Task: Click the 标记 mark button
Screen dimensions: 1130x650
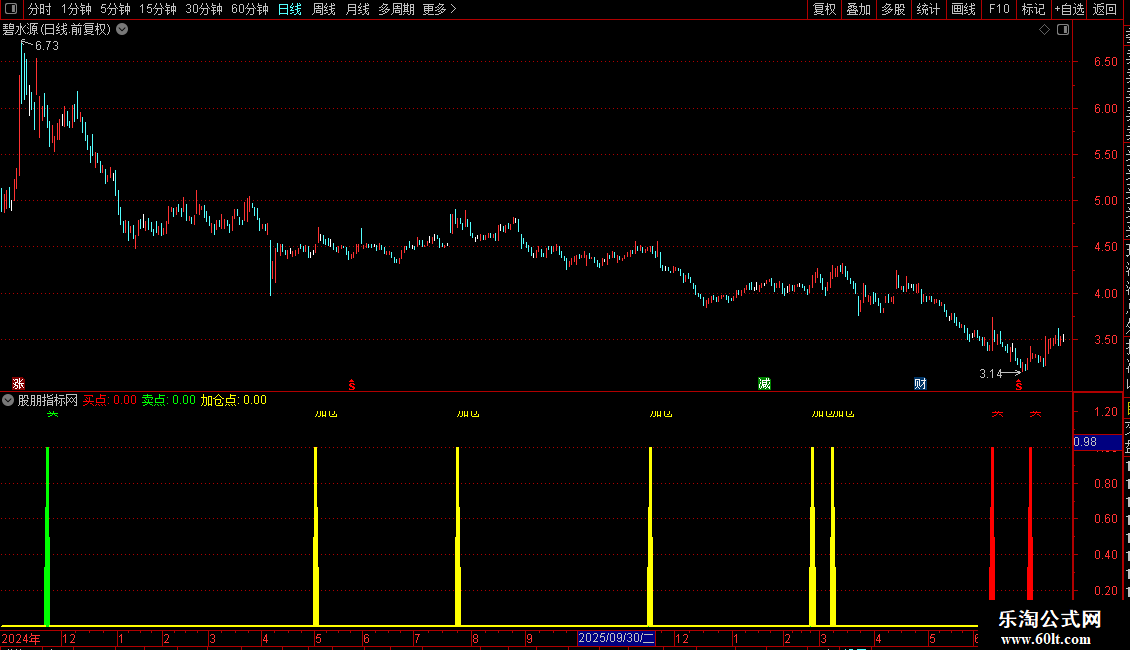Action: (x=1033, y=9)
